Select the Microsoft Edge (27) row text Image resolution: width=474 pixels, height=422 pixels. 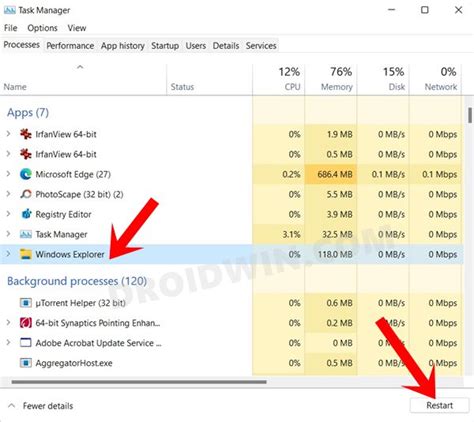pos(73,174)
